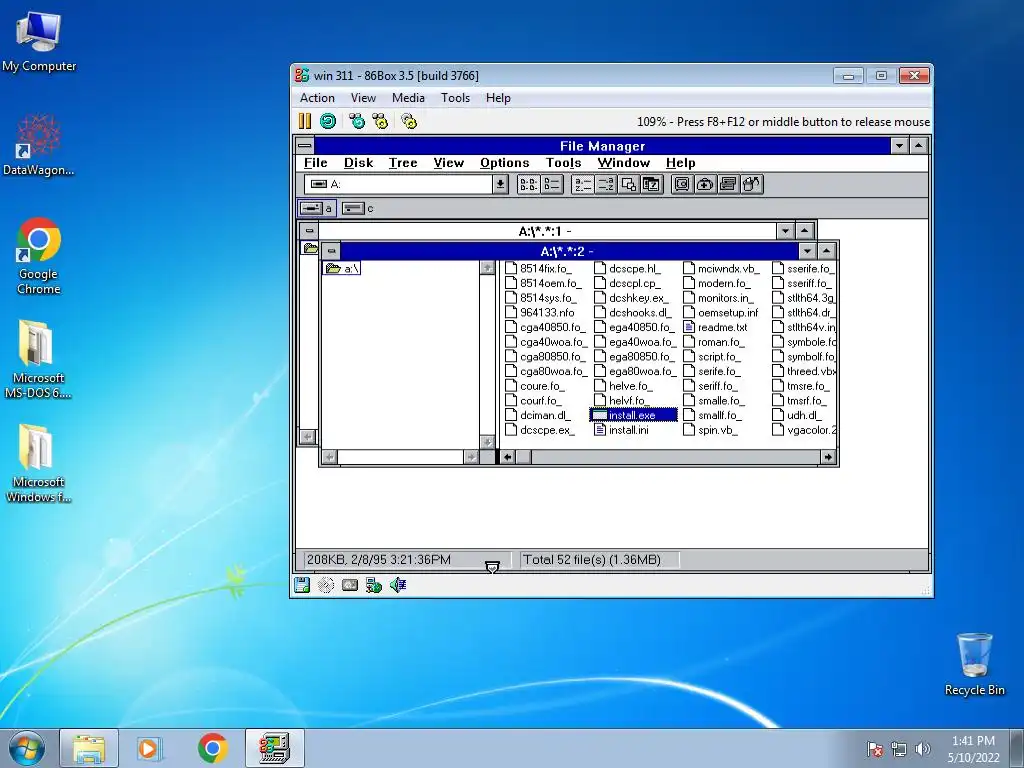Open the File menu in File Manager
This screenshot has width=1024, height=768.
pyautogui.click(x=315, y=163)
